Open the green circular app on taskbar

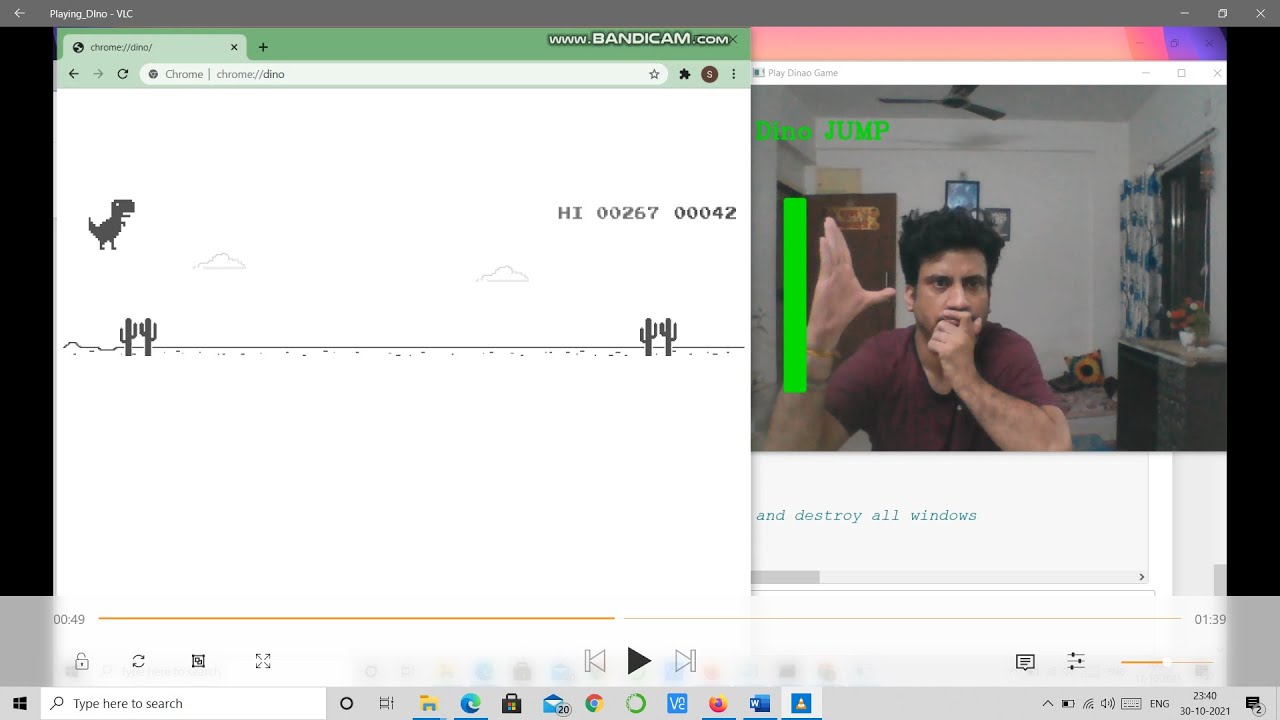point(636,703)
